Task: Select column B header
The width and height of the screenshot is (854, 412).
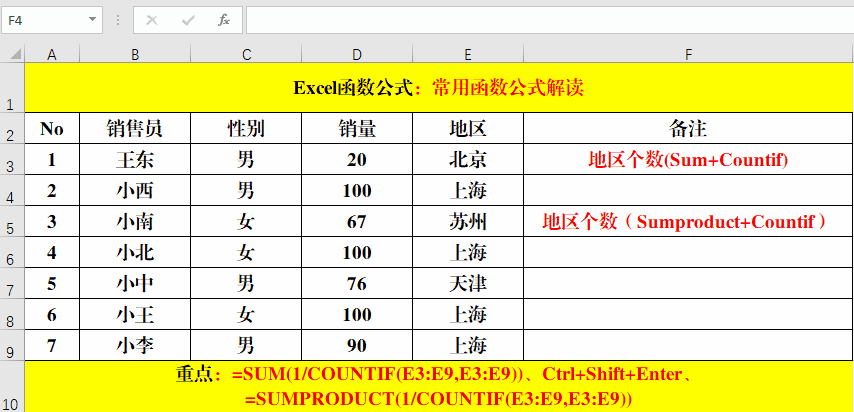Action: point(135,54)
